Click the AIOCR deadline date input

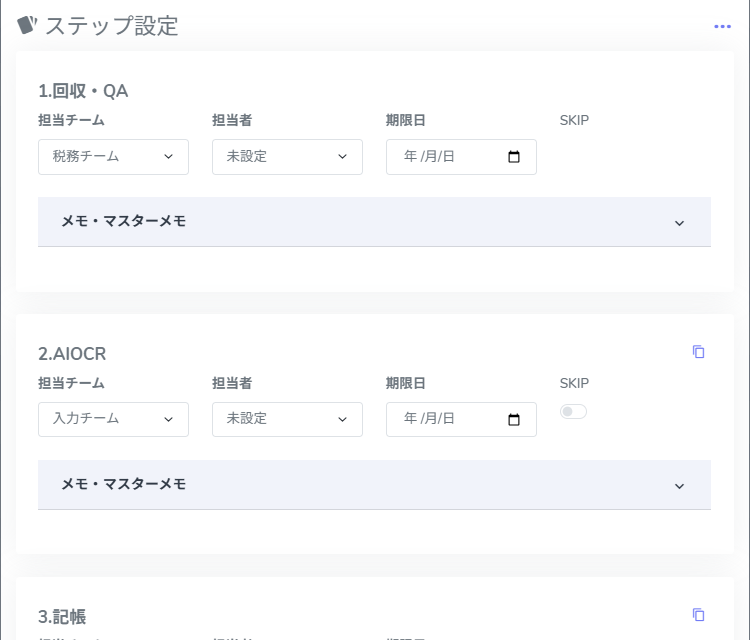(450, 420)
